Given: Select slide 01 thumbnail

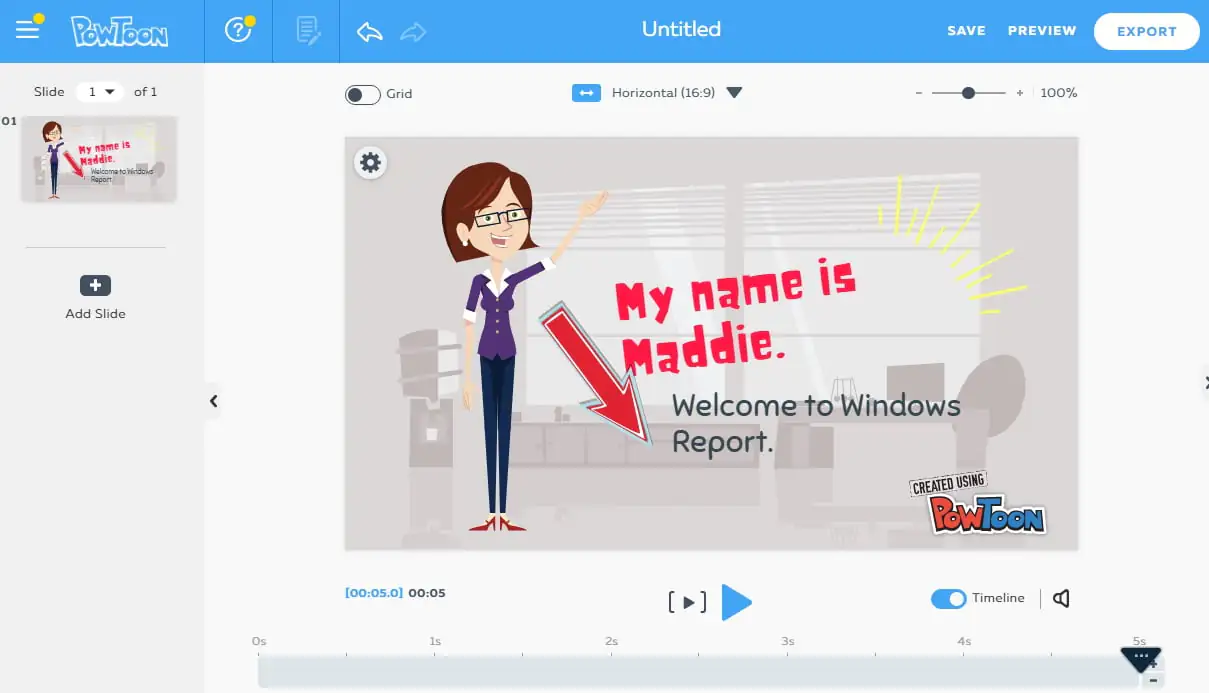Looking at the screenshot, I should [99, 159].
